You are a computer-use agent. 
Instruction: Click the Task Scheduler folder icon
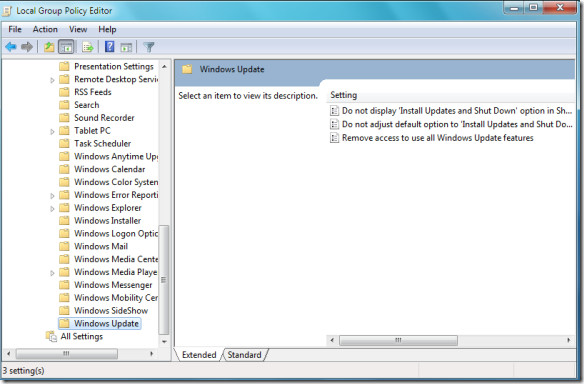pyautogui.click(x=64, y=143)
